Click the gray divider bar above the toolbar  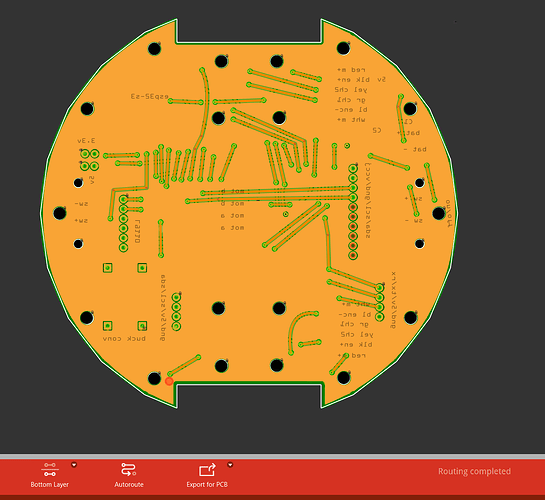click(x=272, y=456)
